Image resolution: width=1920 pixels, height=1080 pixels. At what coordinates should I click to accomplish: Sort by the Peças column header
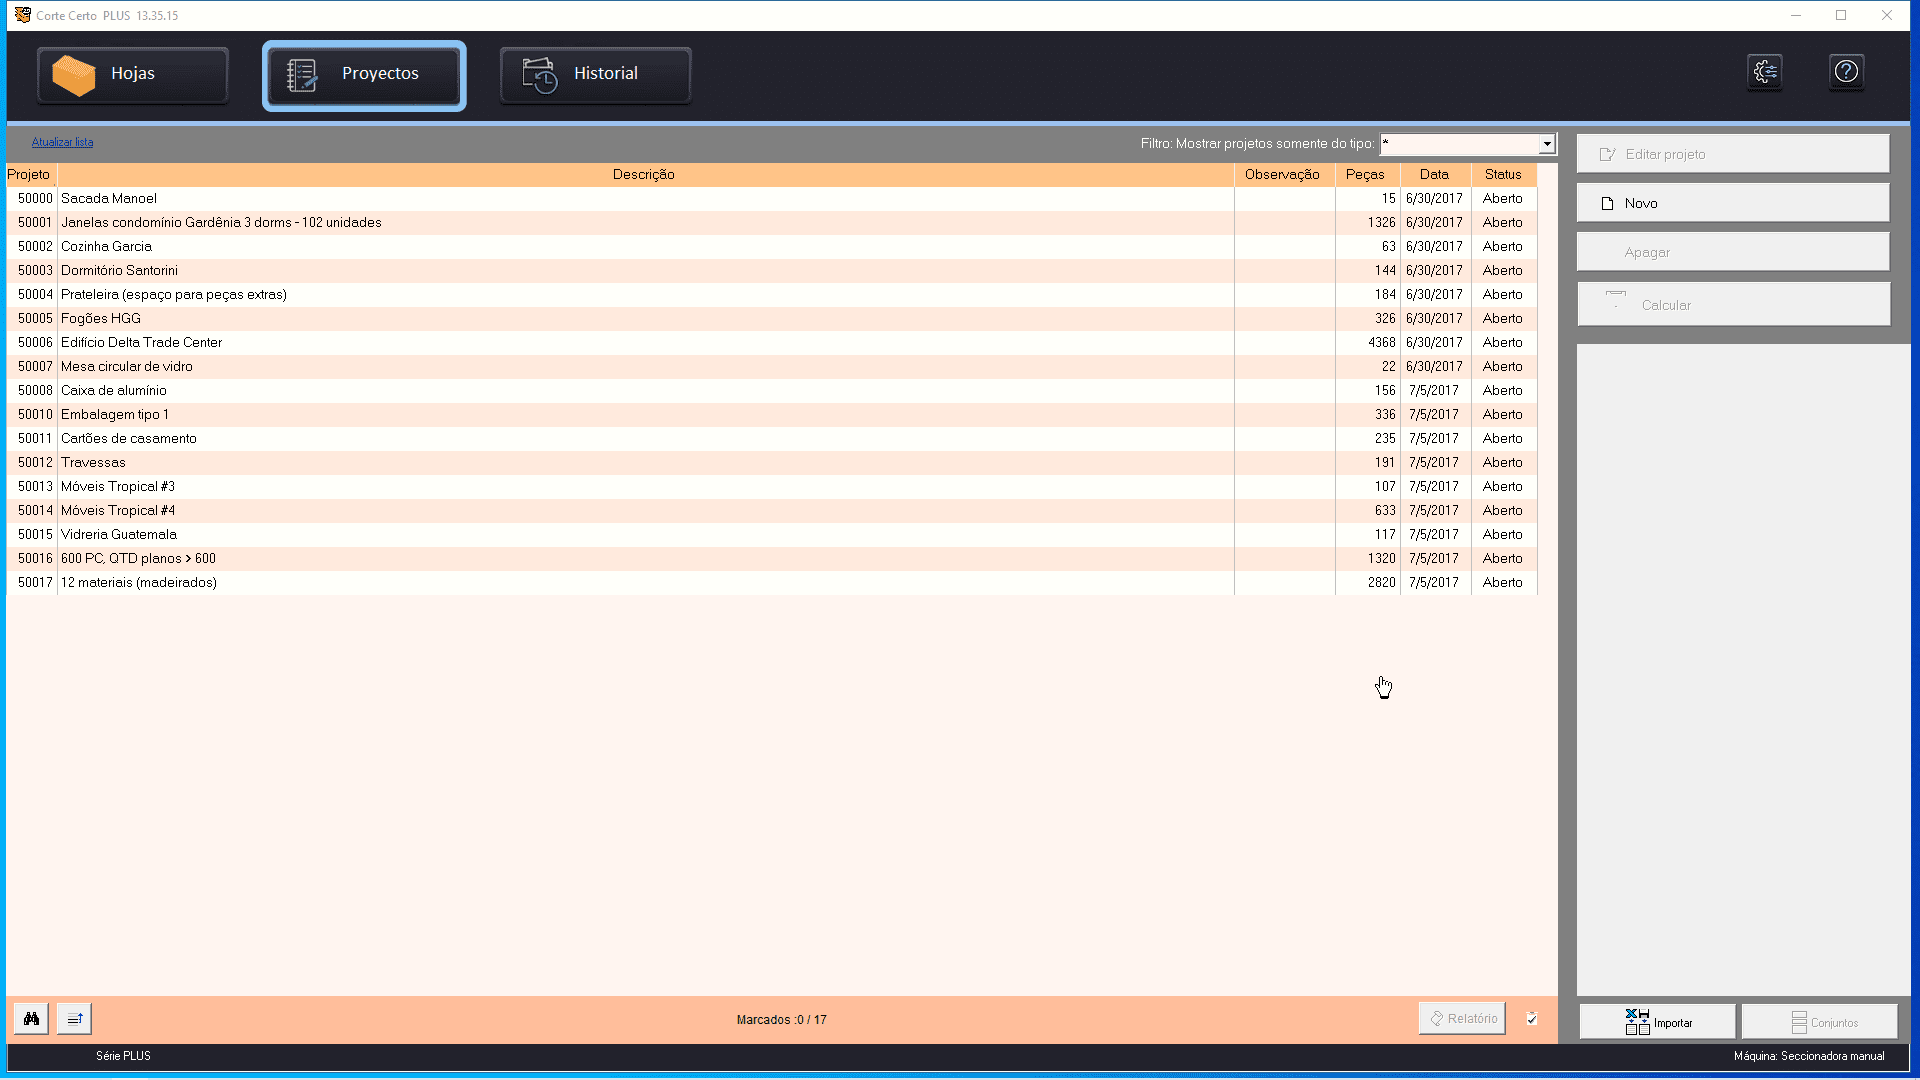[x=1365, y=174]
